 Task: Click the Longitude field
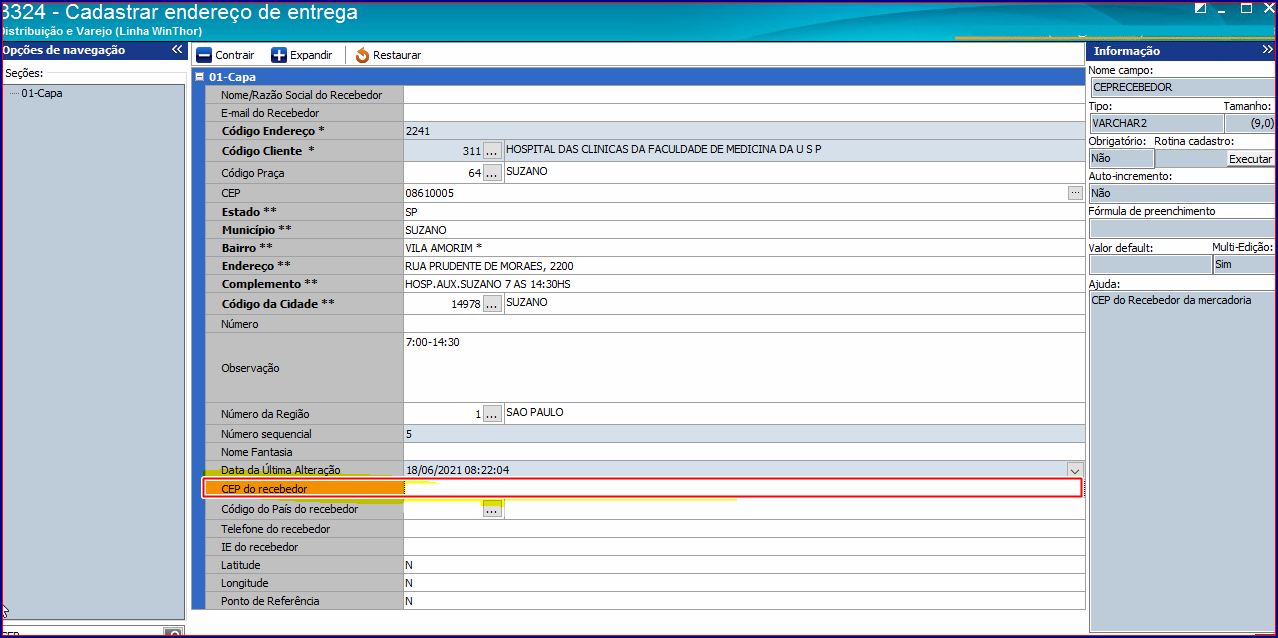[744, 583]
